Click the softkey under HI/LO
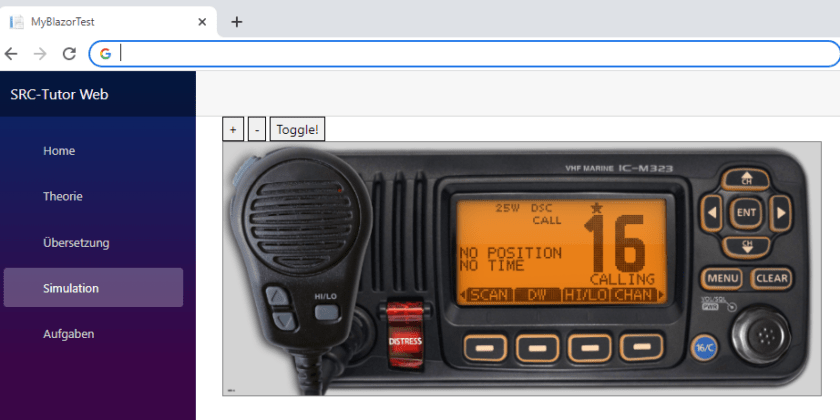 [x=589, y=348]
